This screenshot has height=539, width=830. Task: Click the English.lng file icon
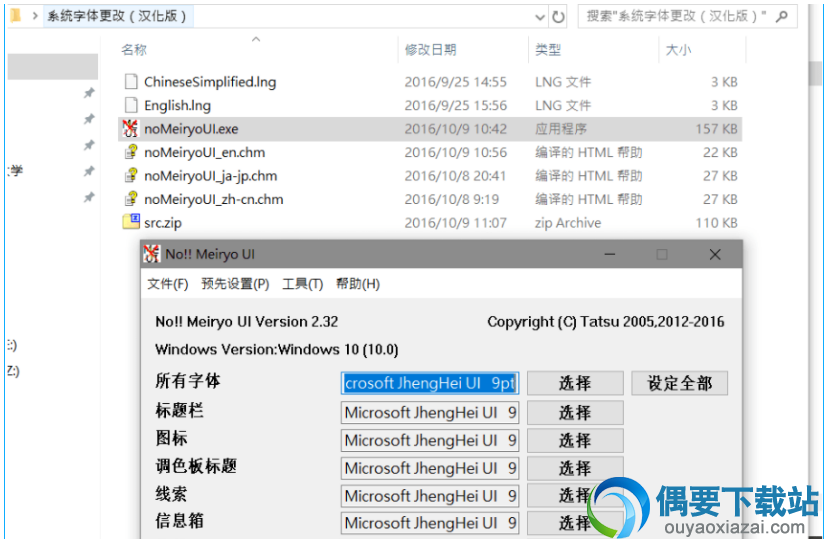[131, 105]
